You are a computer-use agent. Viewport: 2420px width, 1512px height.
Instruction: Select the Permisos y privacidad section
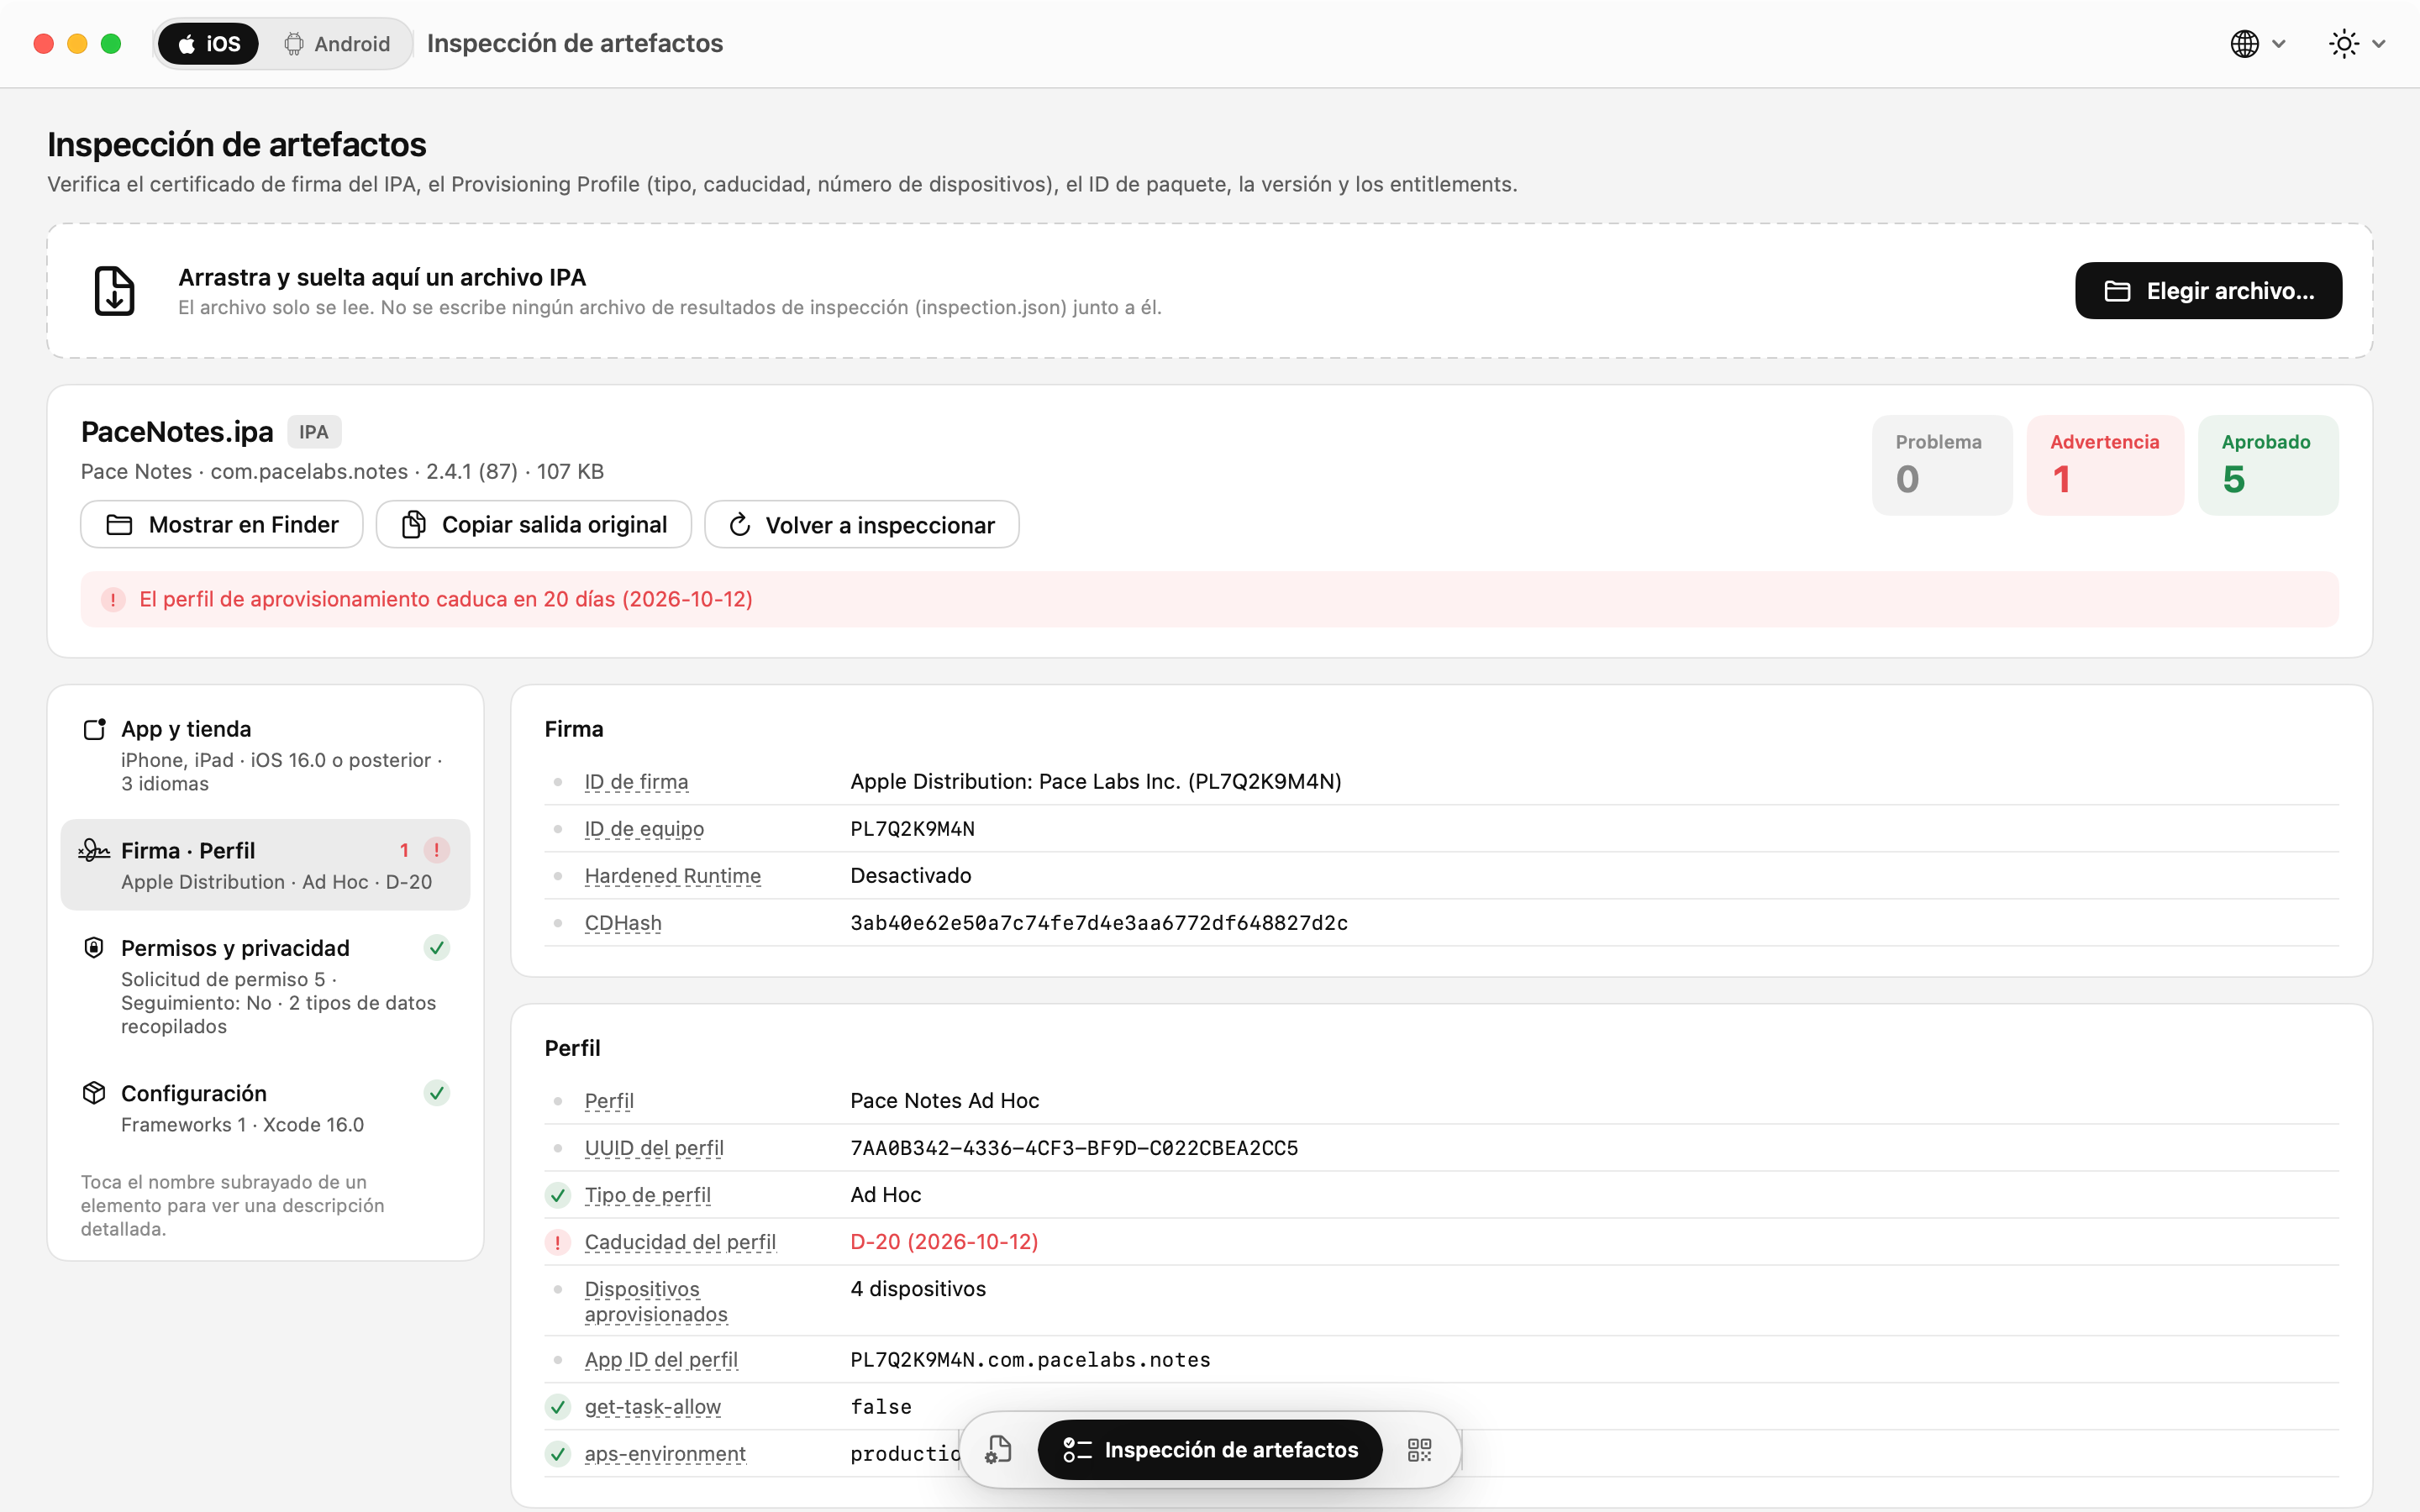[x=265, y=986]
